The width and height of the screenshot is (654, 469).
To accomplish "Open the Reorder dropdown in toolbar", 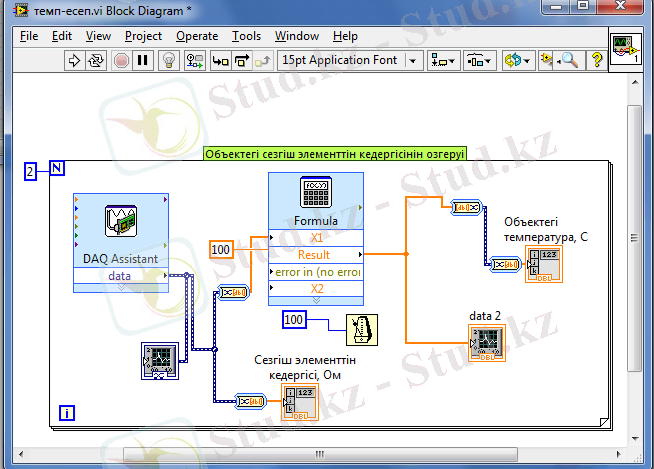I will coord(517,60).
